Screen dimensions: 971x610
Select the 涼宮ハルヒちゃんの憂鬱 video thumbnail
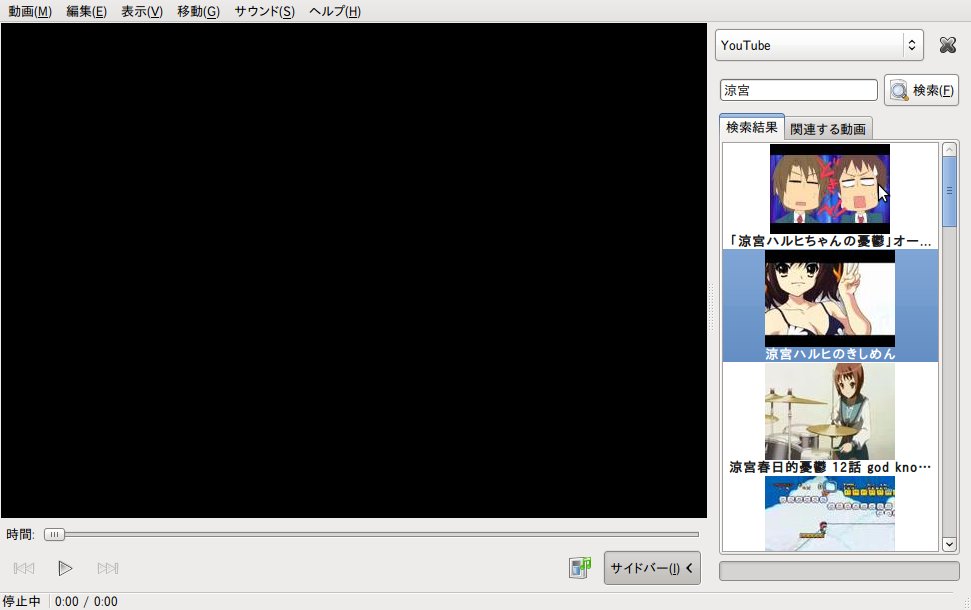click(830, 189)
